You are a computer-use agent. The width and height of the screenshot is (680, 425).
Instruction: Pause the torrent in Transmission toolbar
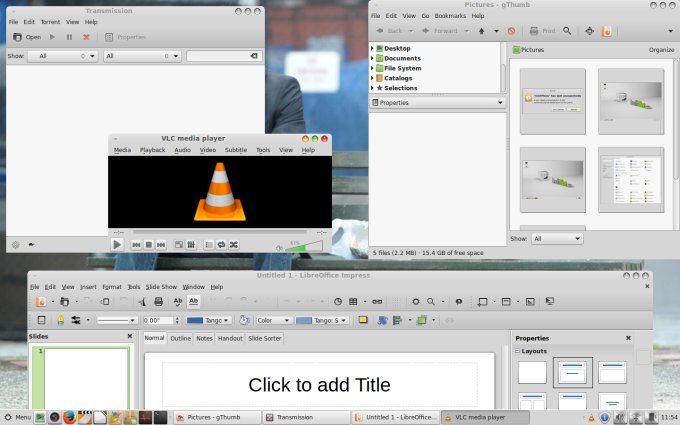point(69,37)
